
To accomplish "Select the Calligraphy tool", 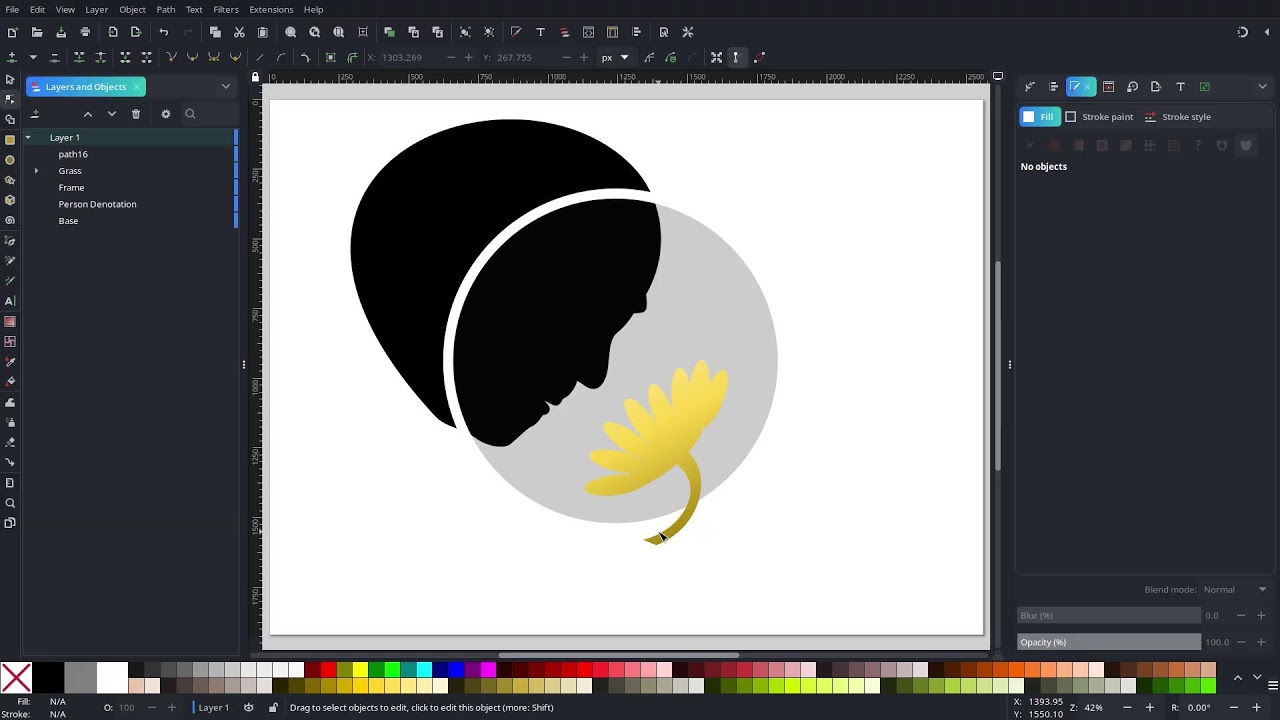I will tap(10, 281).
